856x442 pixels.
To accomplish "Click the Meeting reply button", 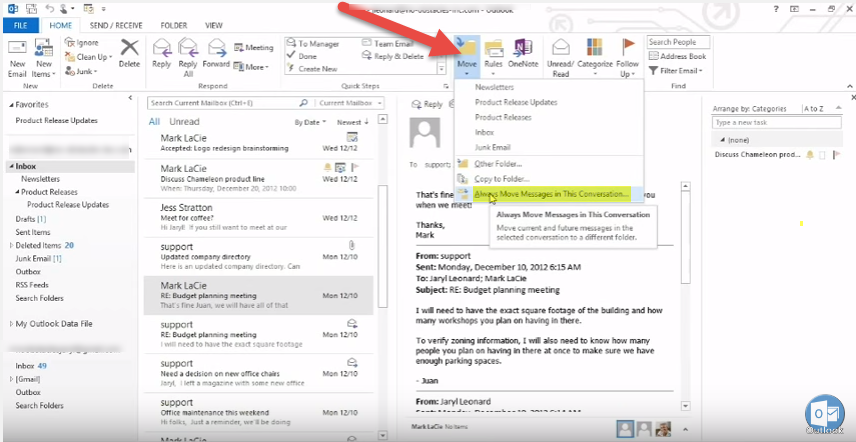I will [x=254, y=47].
